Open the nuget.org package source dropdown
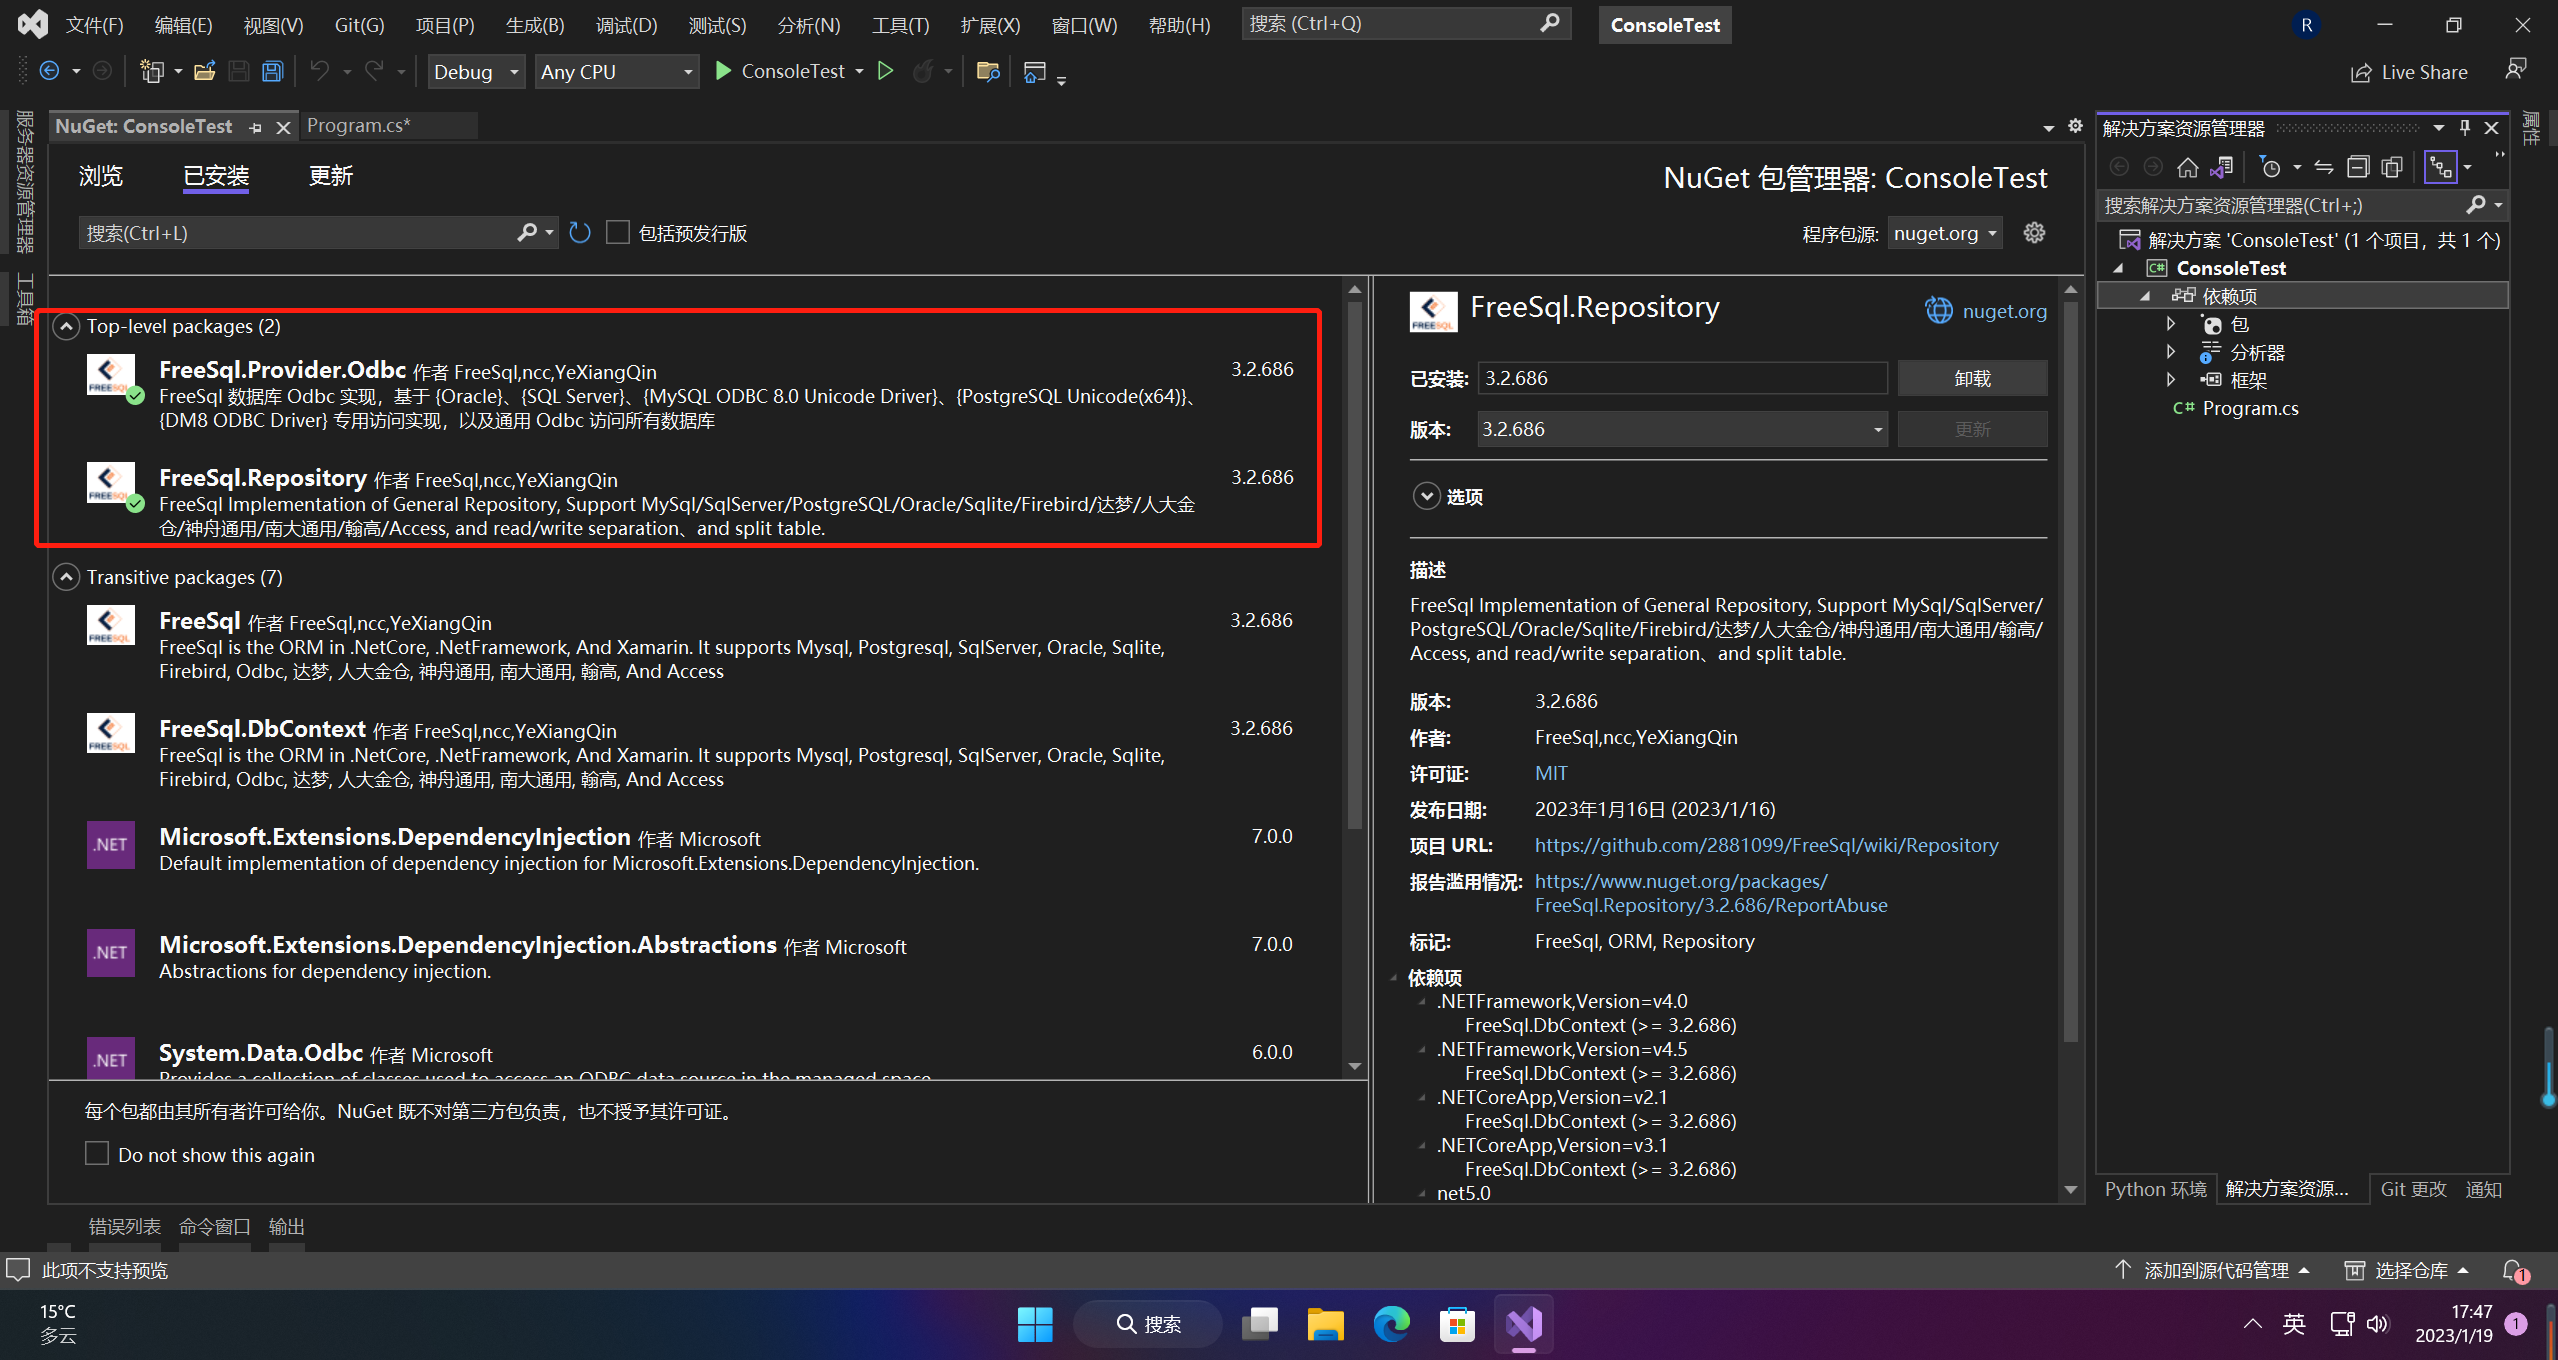The height and width of the screenshot is (1360, 2558). (x=1945, y=233)
